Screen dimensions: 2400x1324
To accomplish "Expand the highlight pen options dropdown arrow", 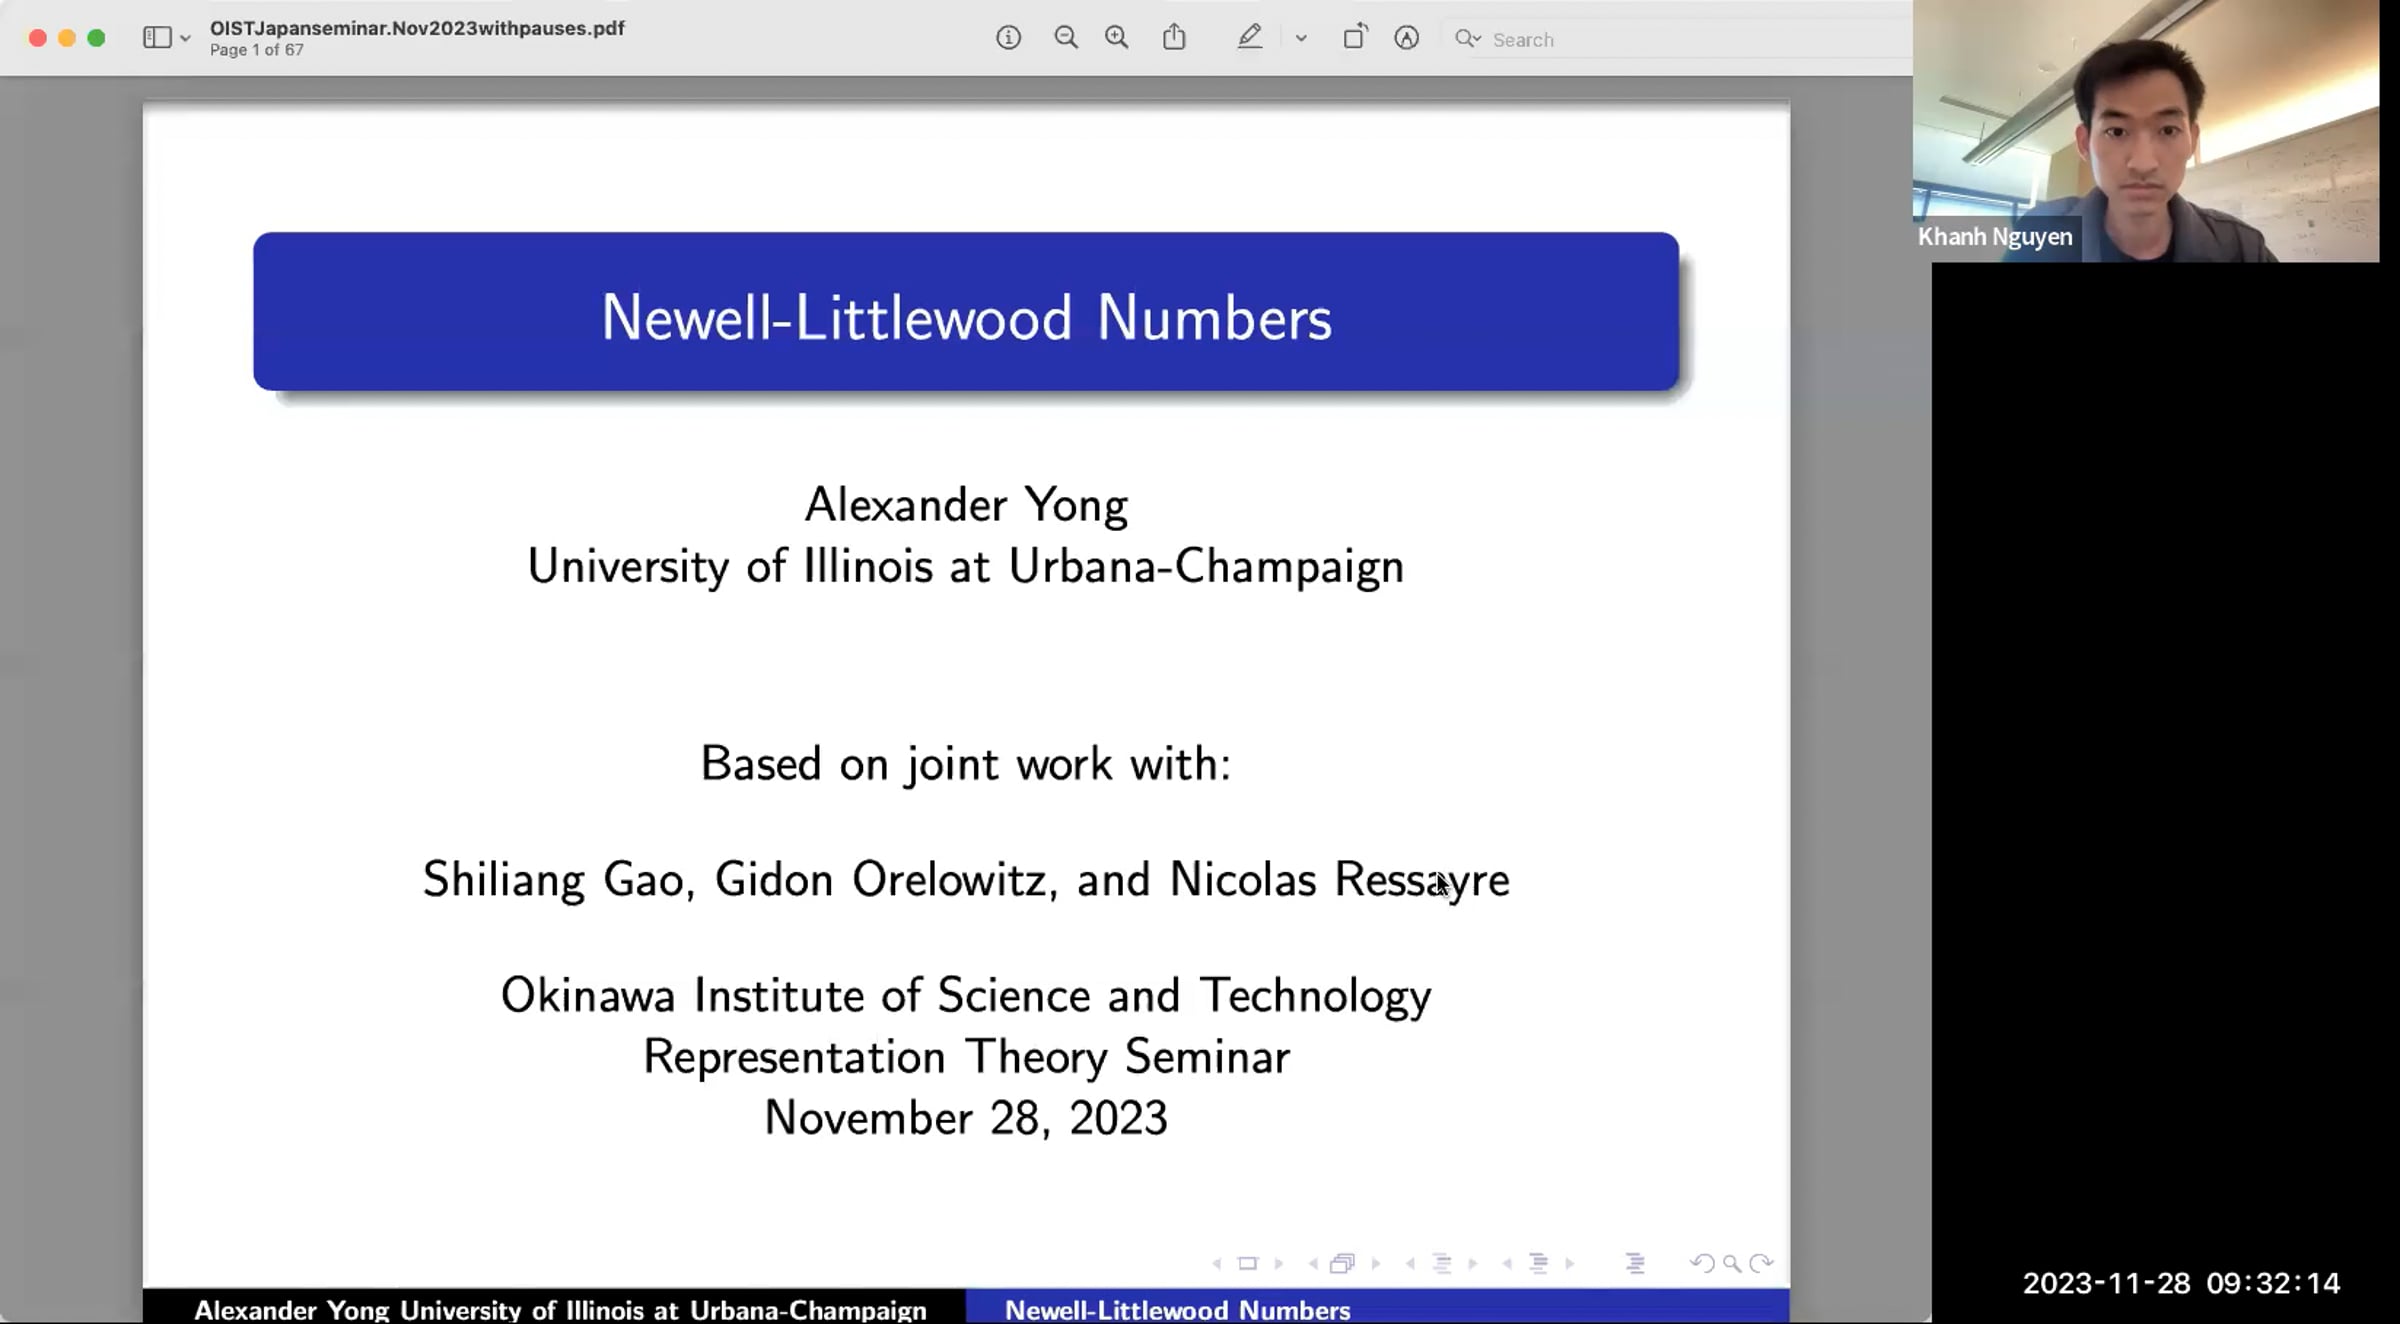I will tap(1301, 39).
